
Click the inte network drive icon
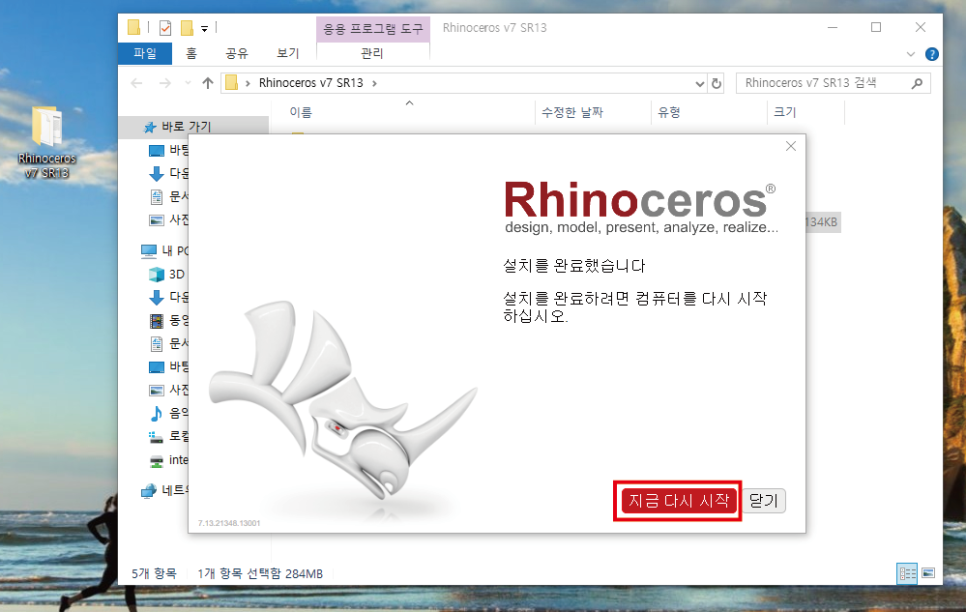(x=156, y=460)
